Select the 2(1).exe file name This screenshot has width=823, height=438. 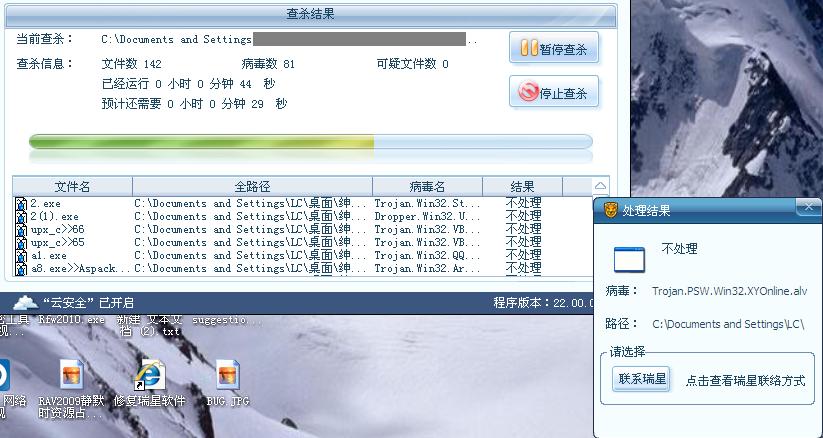tap(54, 216)
